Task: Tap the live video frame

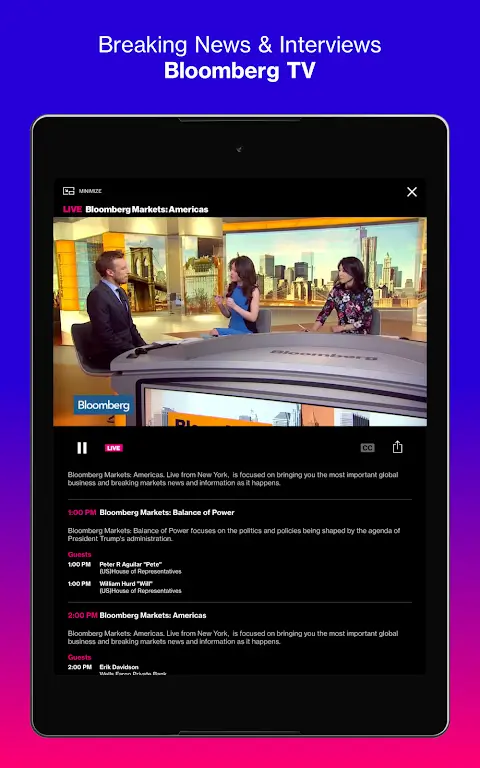Action: (x=240, y=321)
